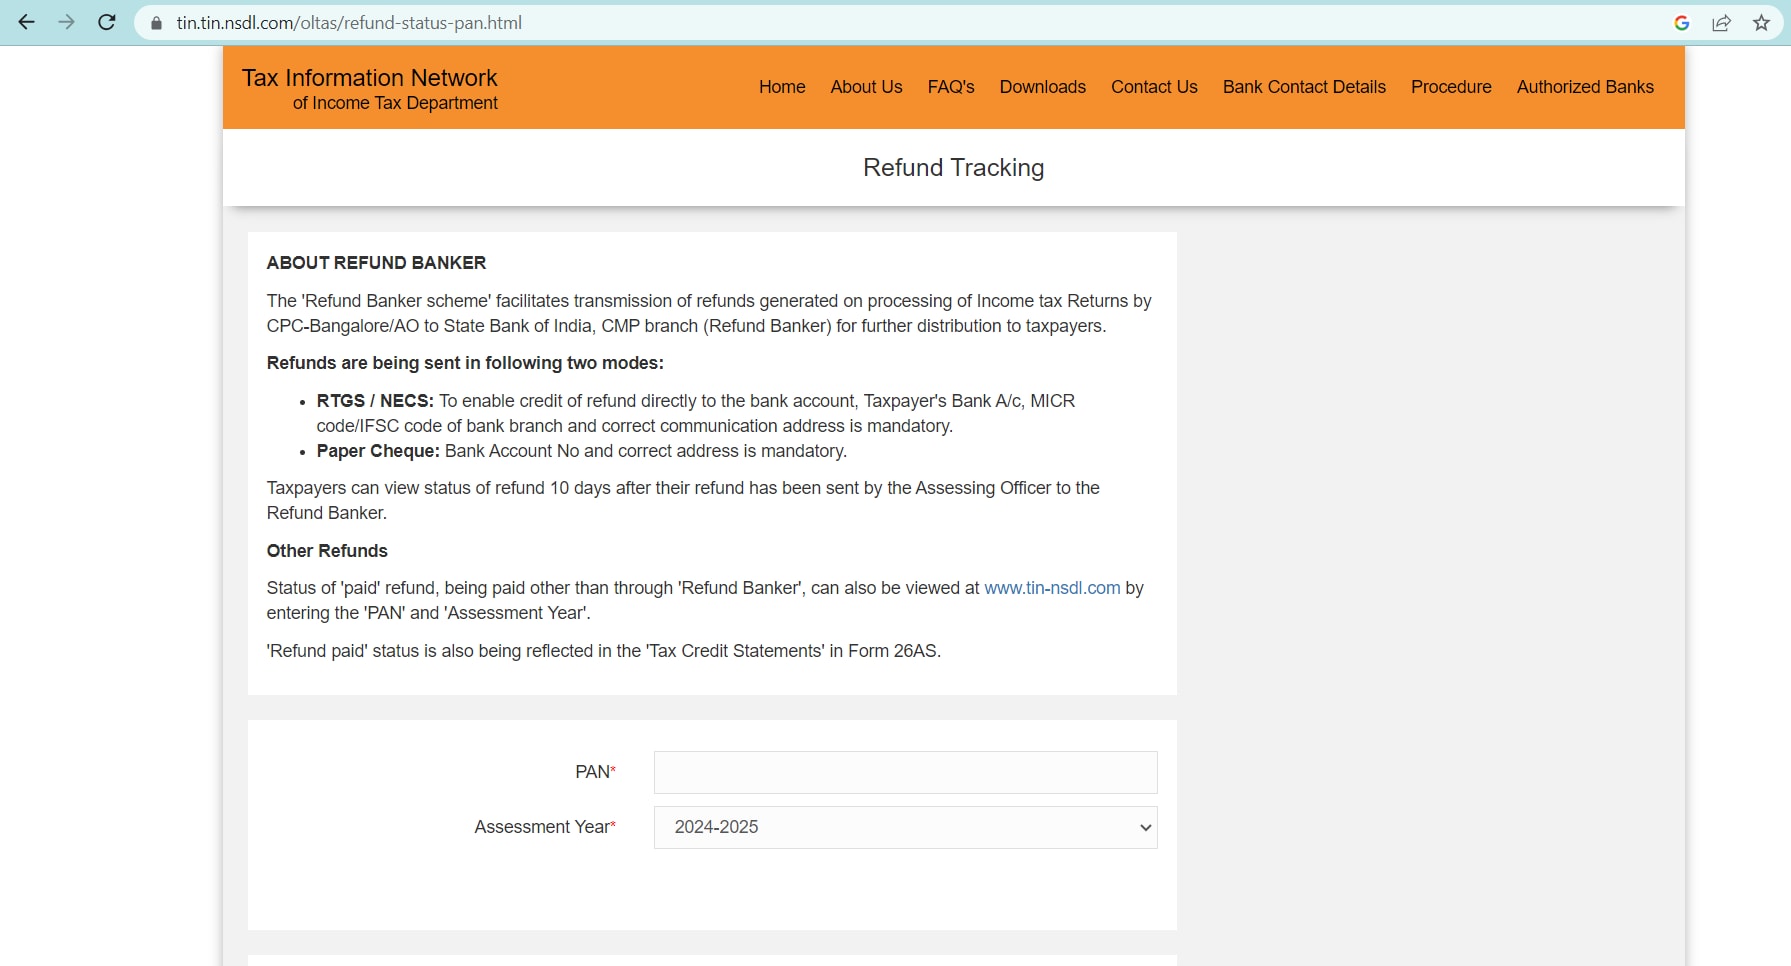Follow the www.tin-nsdl.com hyperlink
The image size is (1791, 966).
[x=1052, y=588]
